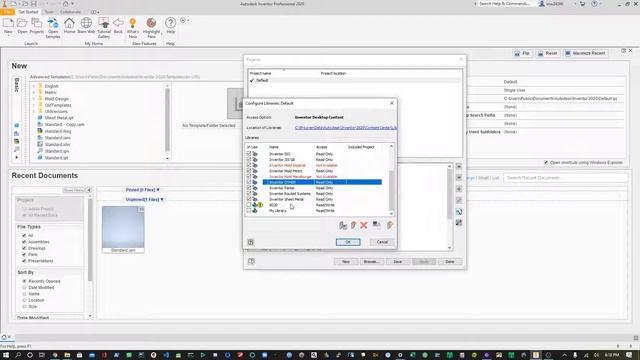Image resolution: width=640 pixels, height=360 pixels.
Task: Expand the OldVersions folder
Action: point(34,111)
